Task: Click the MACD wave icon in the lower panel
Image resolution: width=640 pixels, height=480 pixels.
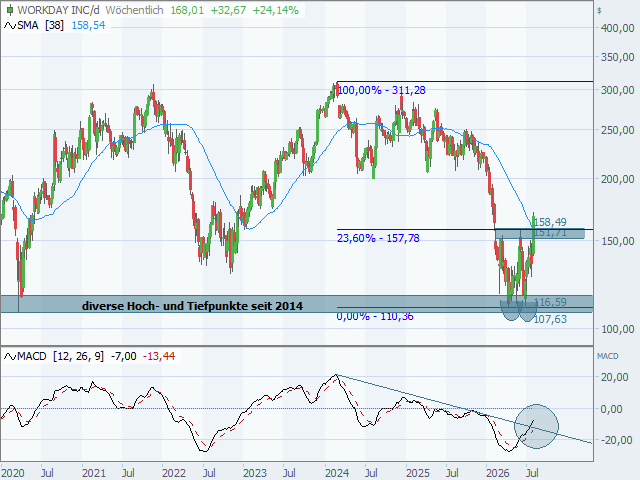Action: pyautogui.click(x=10, y=357)
